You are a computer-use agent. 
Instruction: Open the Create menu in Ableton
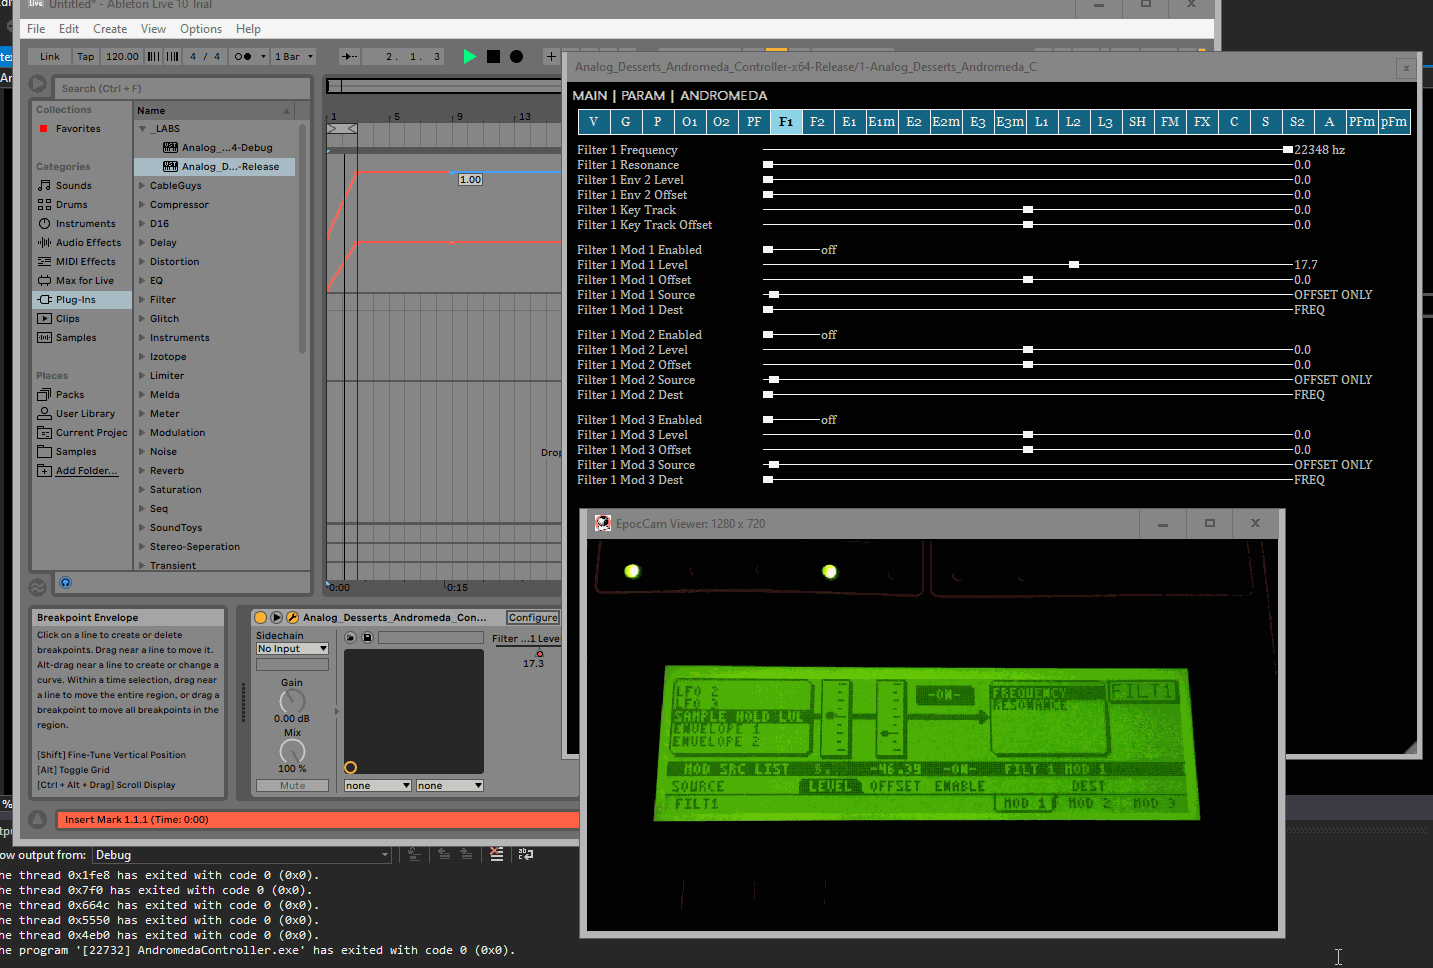110,29
